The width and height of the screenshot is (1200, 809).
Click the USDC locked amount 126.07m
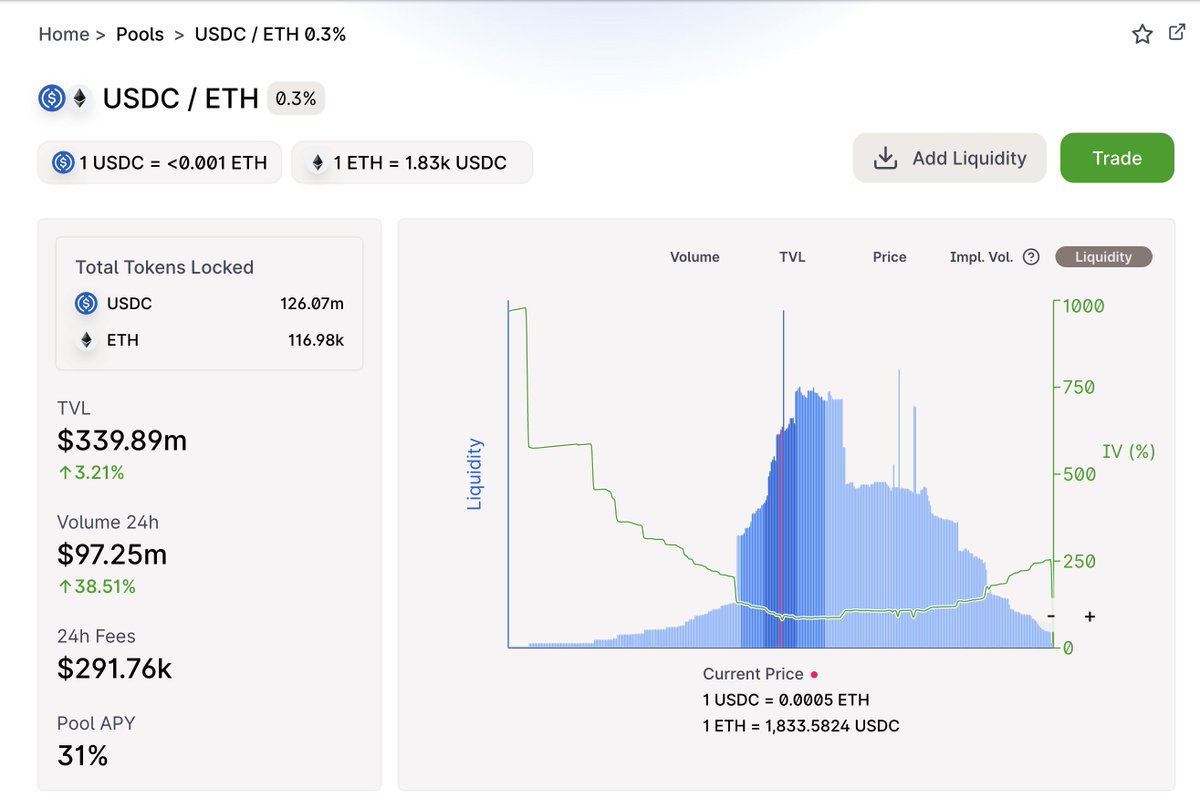pyautogui.click(x=312, y=304)
